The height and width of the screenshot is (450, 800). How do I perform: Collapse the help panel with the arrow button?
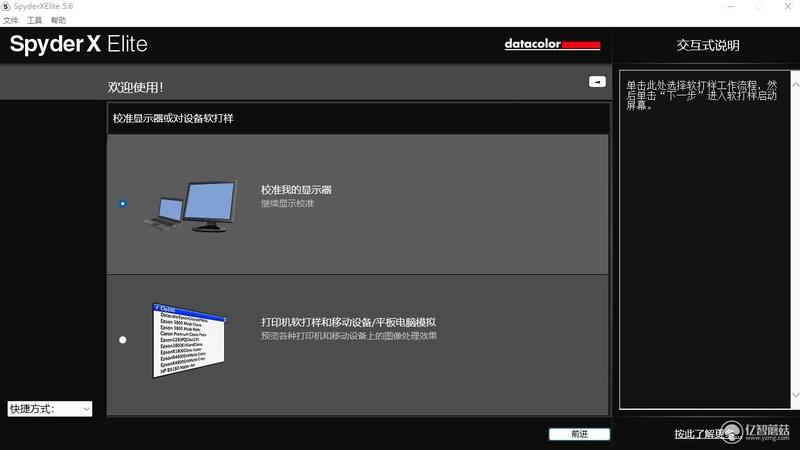click(x=597, y=82)
